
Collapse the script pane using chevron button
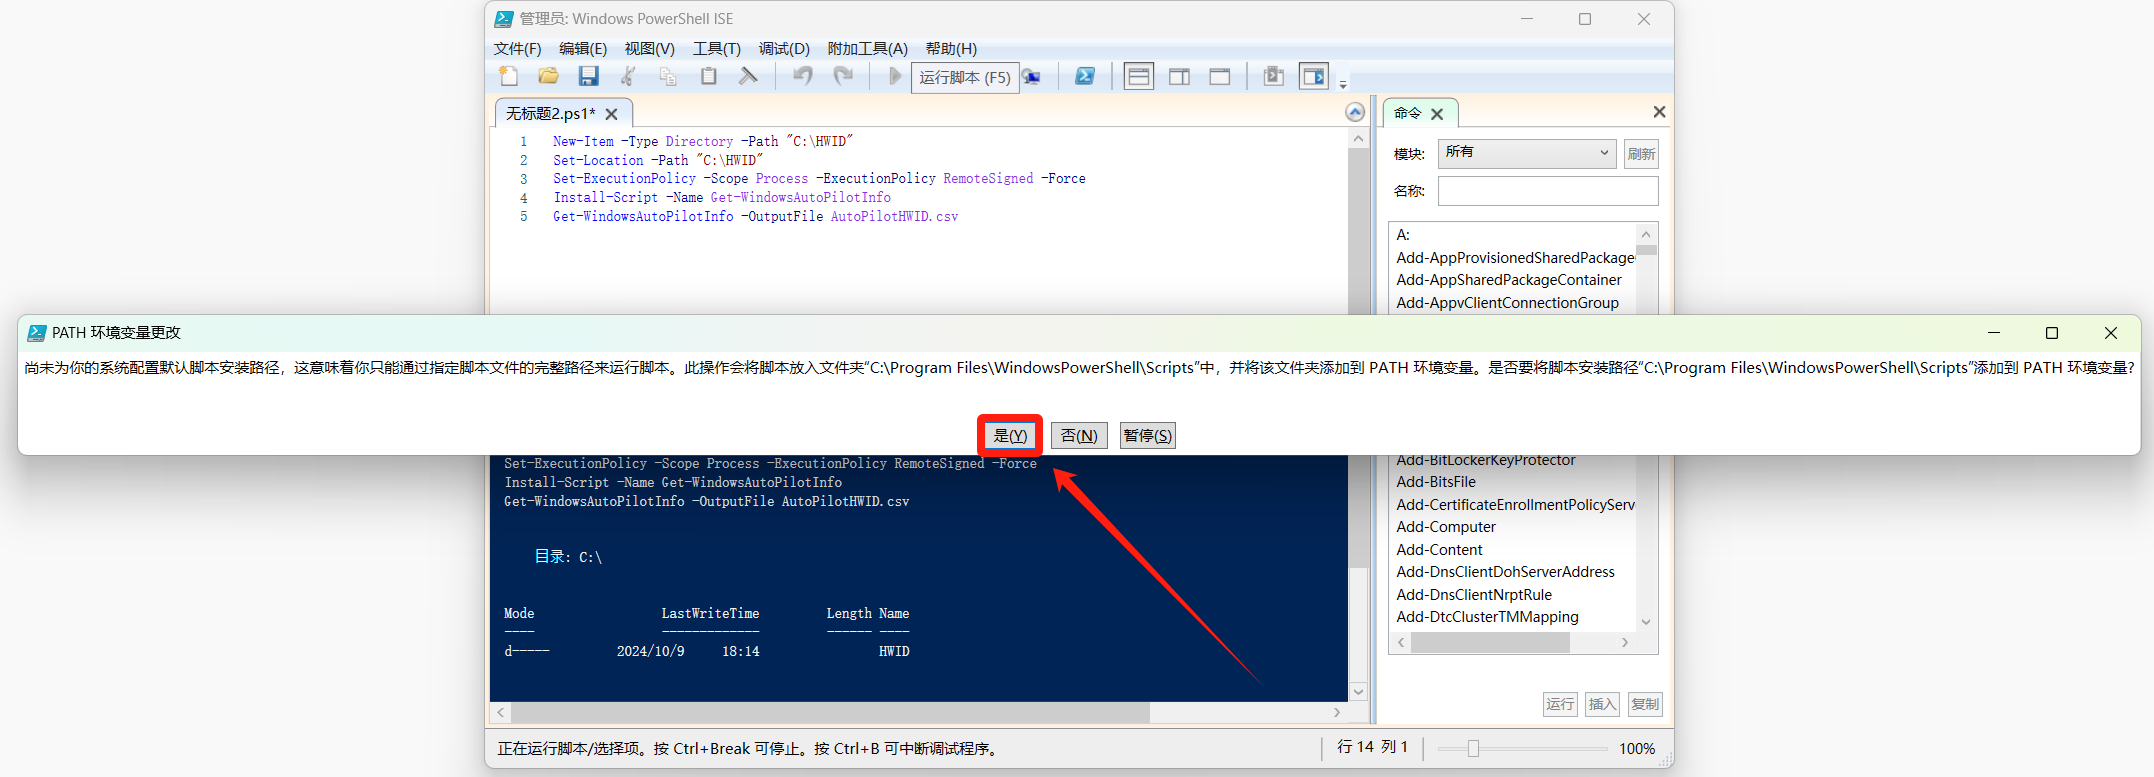click(x=1355, y=112)
